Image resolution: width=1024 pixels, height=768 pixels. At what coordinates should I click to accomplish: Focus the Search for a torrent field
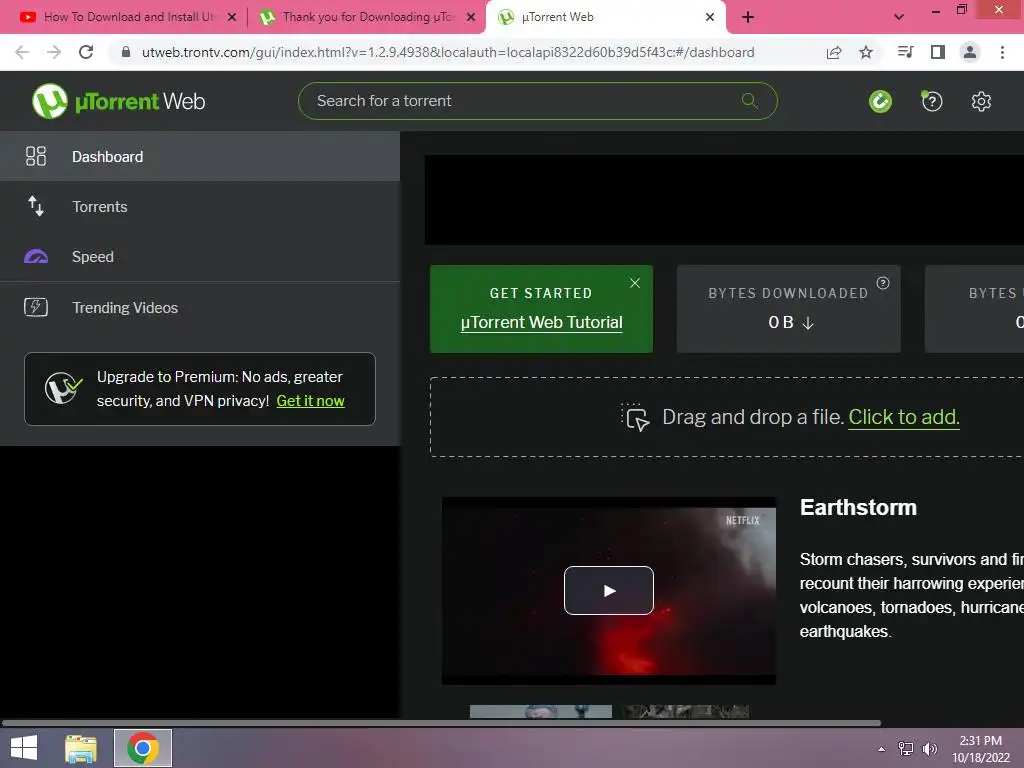point(537,101)
